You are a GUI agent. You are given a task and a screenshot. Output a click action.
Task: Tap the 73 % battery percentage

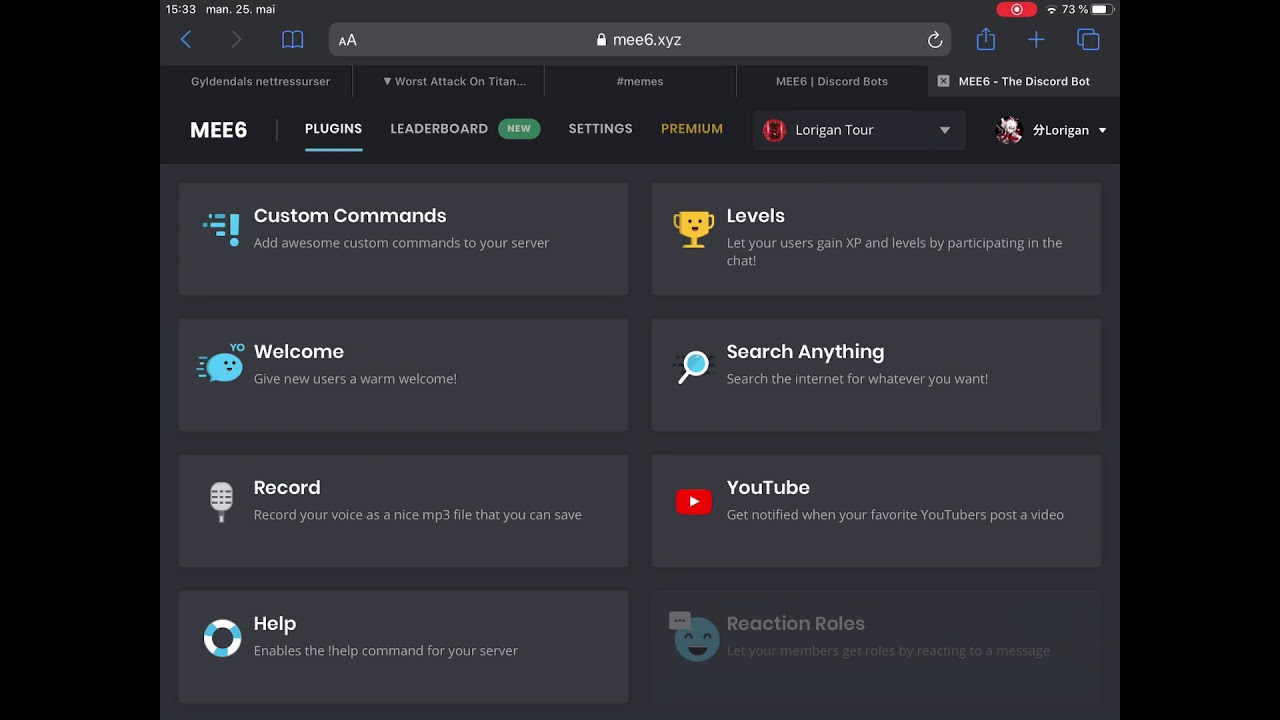[1075, 9]
